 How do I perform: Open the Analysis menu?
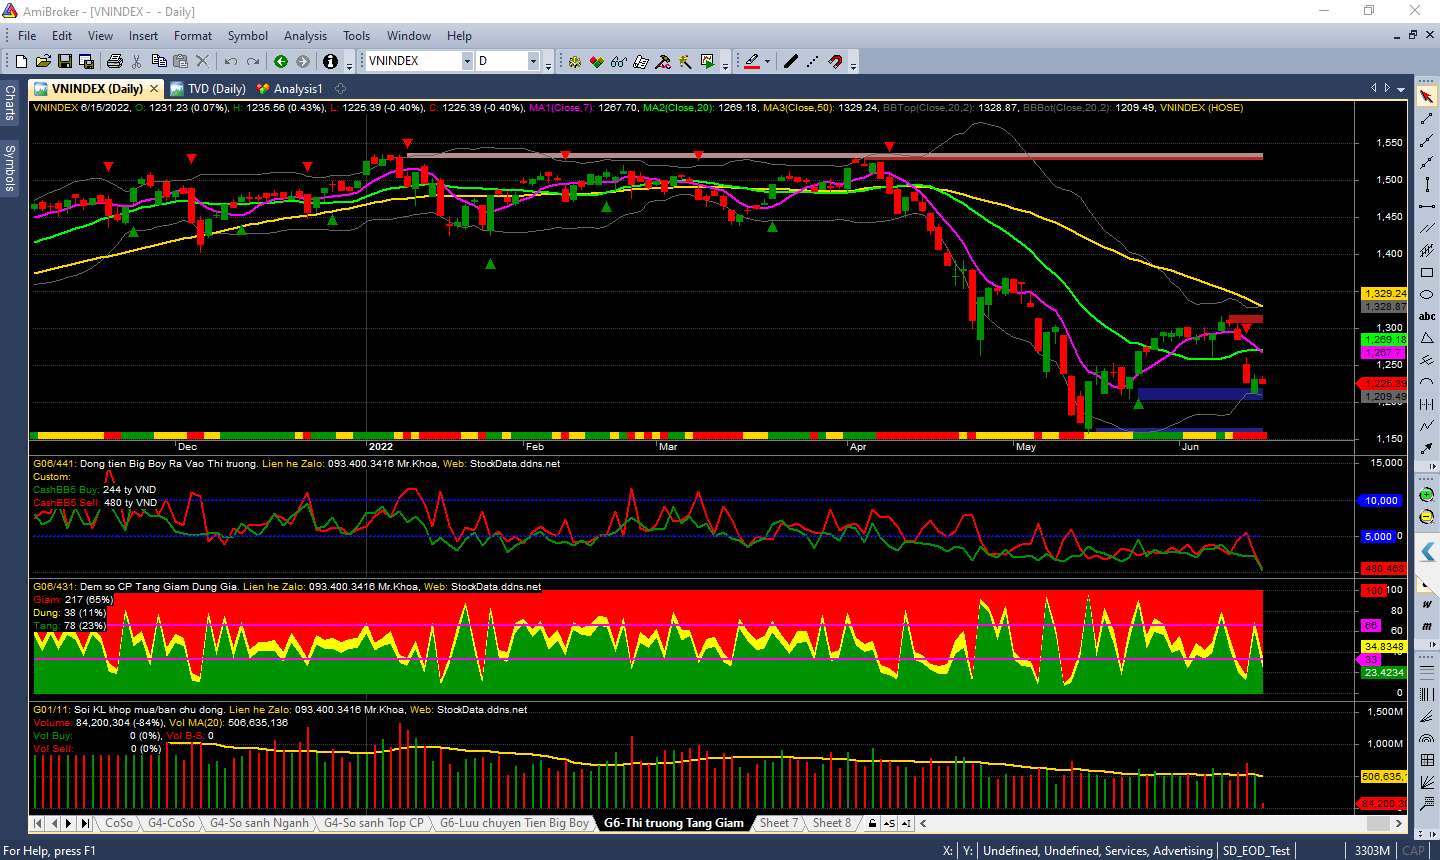coord(305,35)
